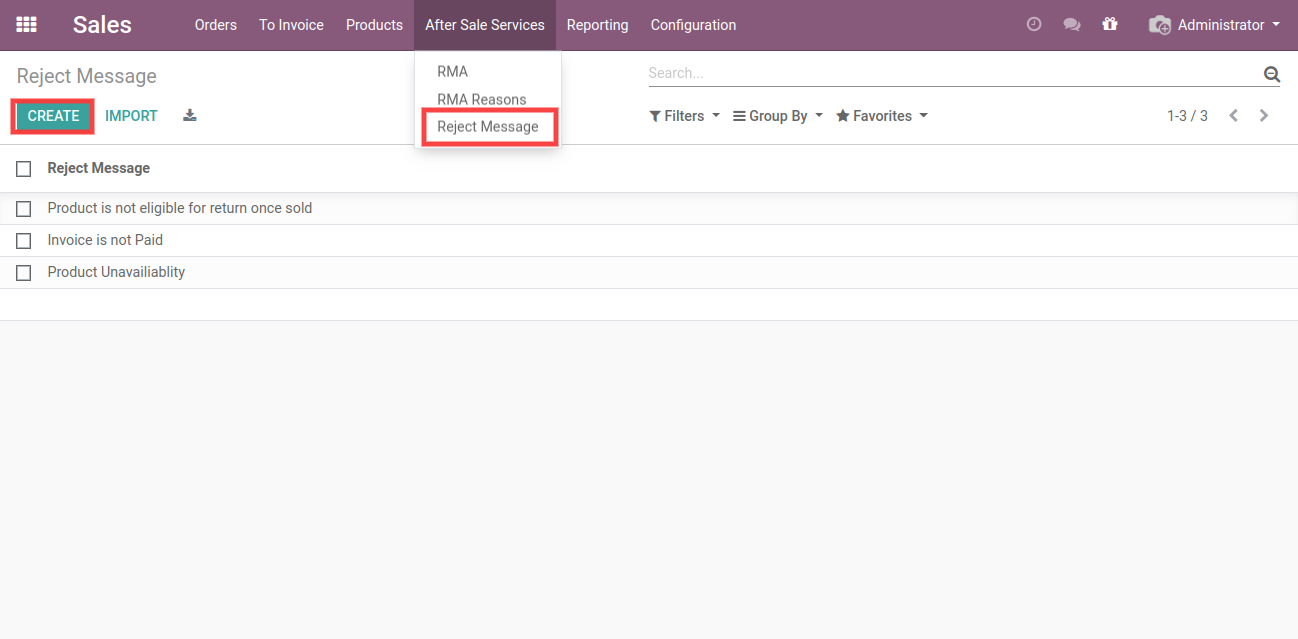Sort by Reject Message column header
Screen dimensions: 1298x639
coord(99,168)
